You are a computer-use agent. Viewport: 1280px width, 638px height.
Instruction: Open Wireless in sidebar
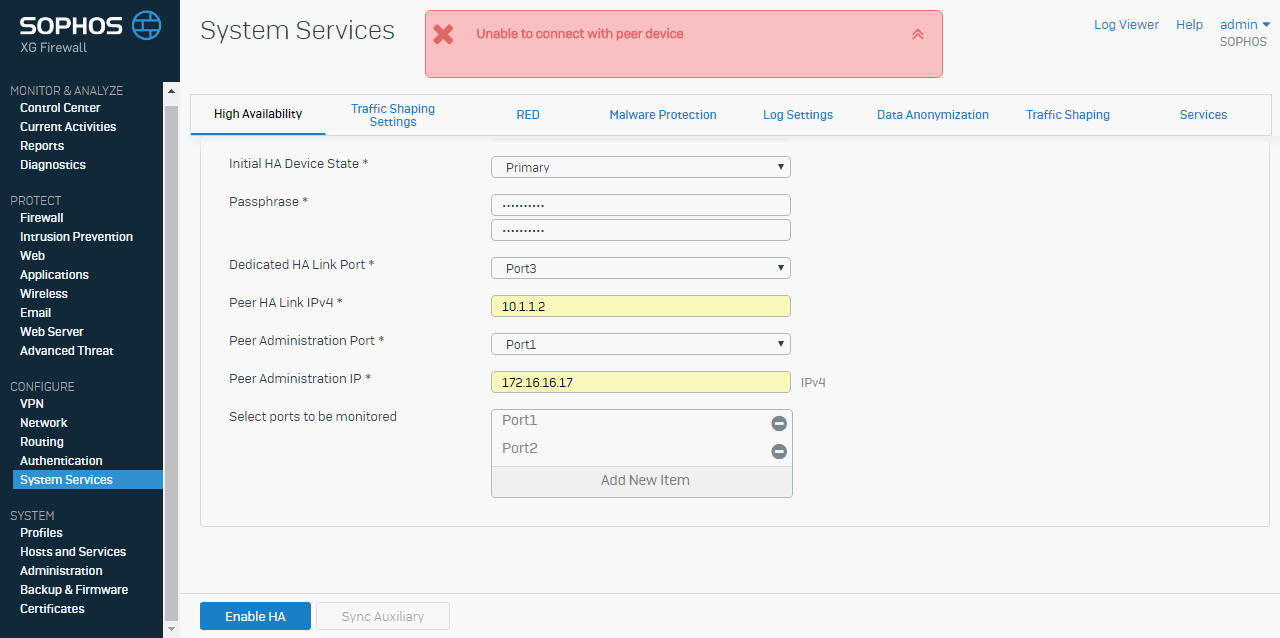click(44, 294)
